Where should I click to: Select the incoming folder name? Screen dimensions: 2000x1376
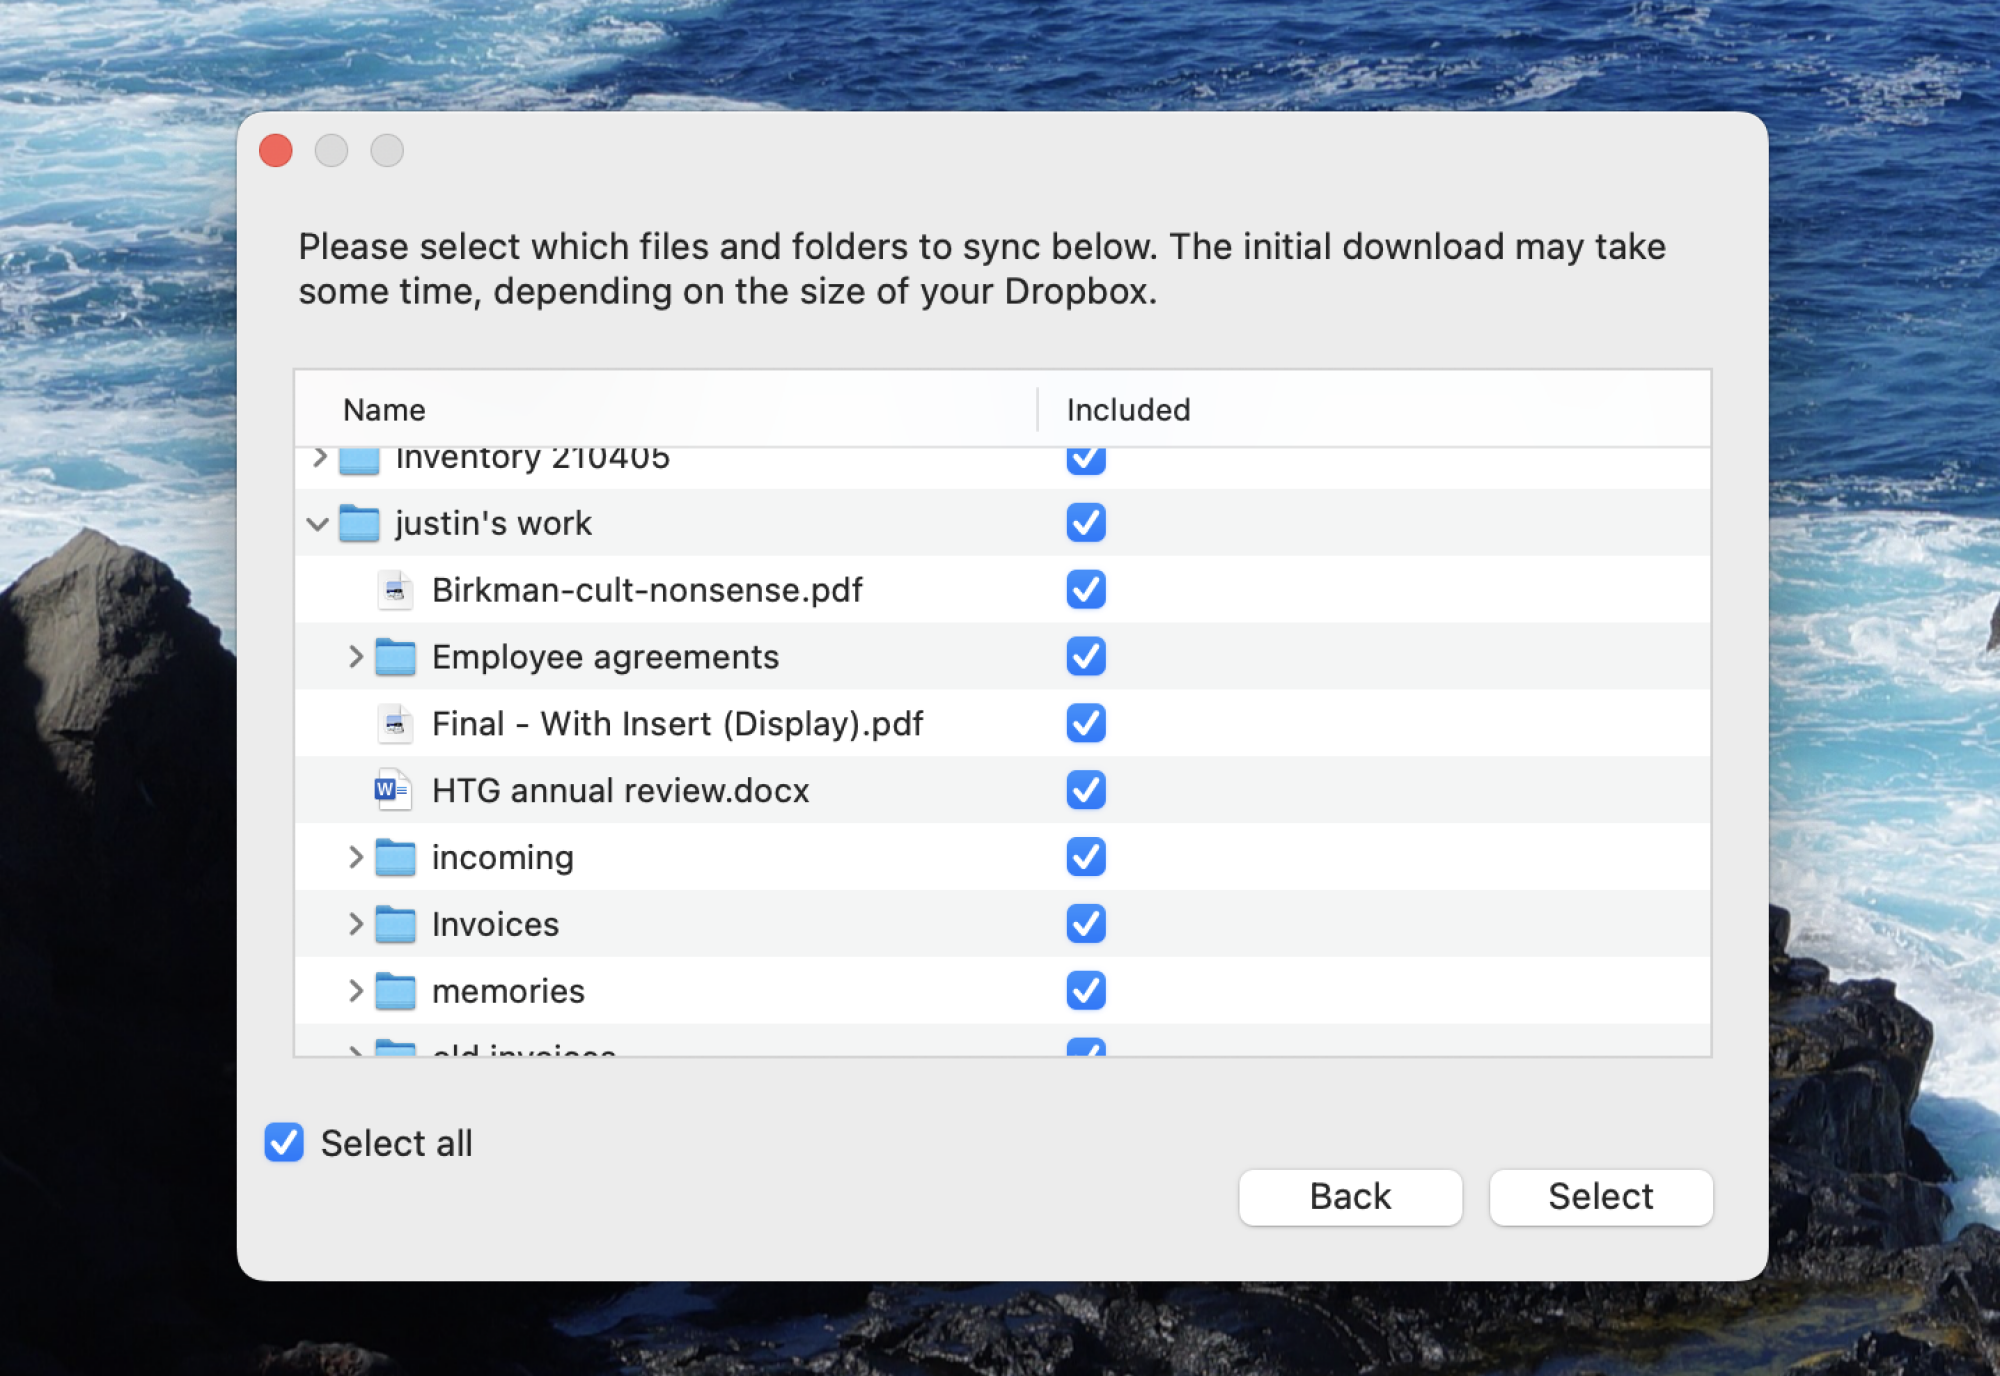(x=503, y=858)
